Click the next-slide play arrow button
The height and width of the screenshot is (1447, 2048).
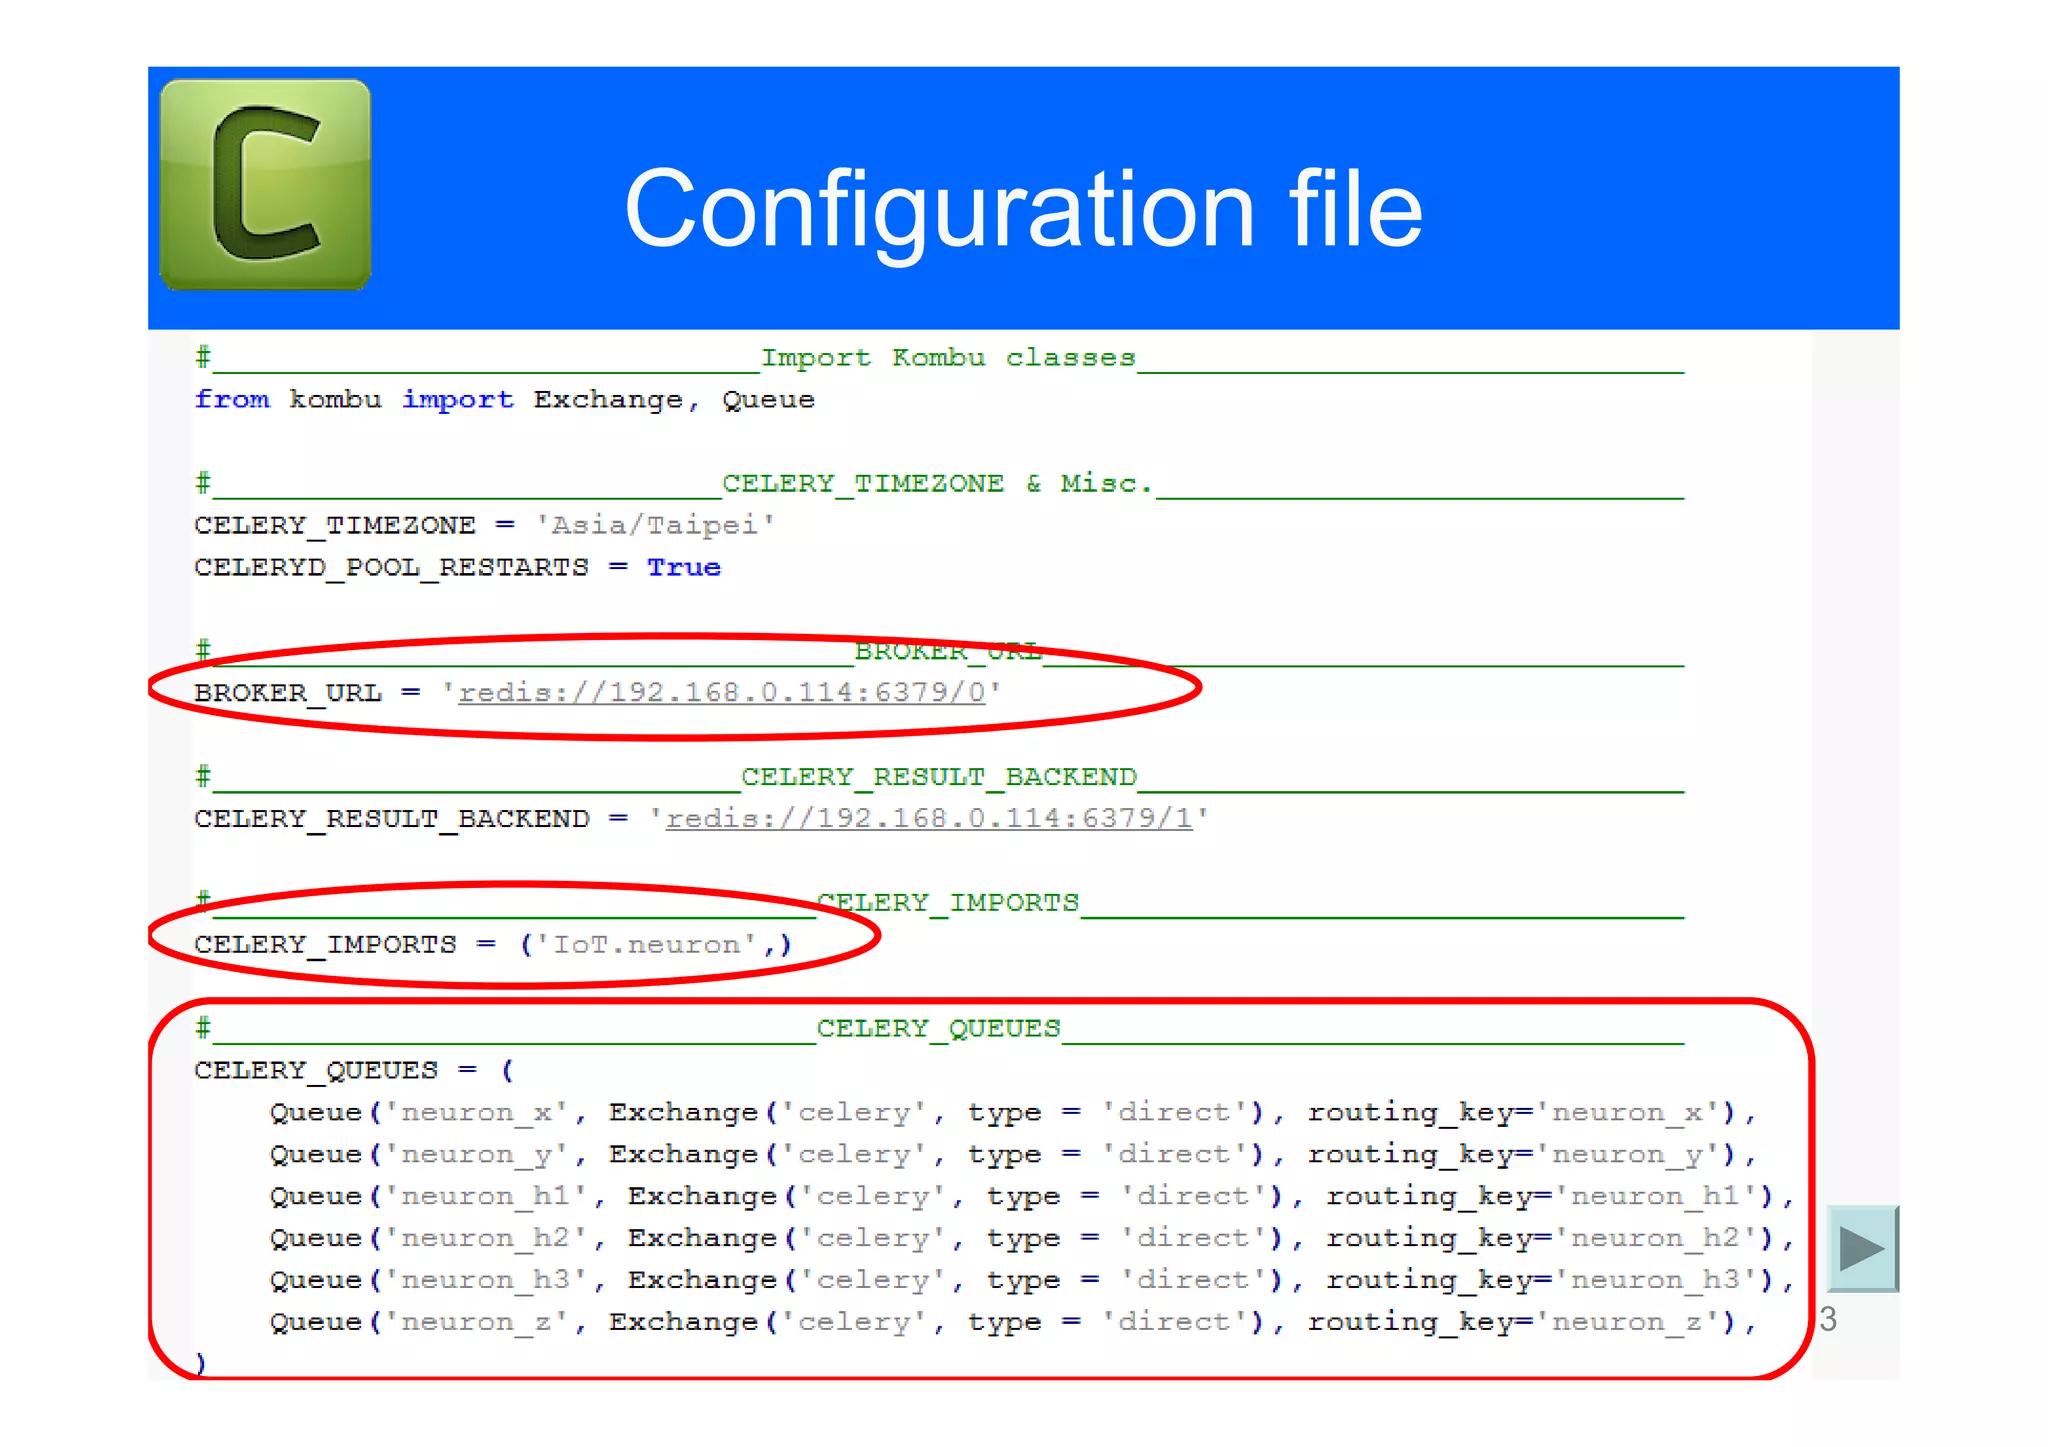coord(1862,1248)
